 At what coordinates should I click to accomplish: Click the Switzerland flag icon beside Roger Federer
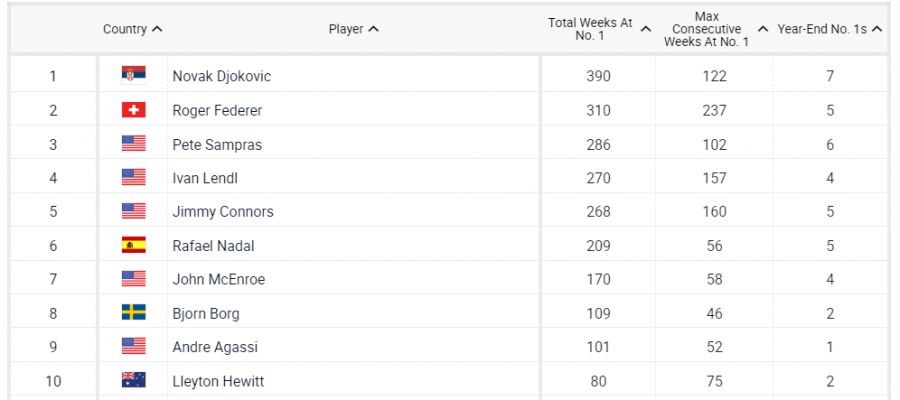[133, 110]
